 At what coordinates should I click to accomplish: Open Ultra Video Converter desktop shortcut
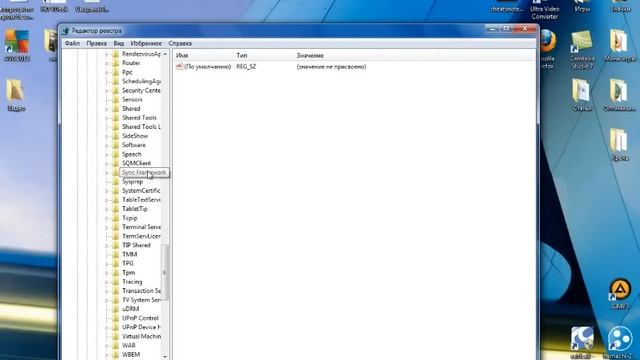tap(544, 10)
